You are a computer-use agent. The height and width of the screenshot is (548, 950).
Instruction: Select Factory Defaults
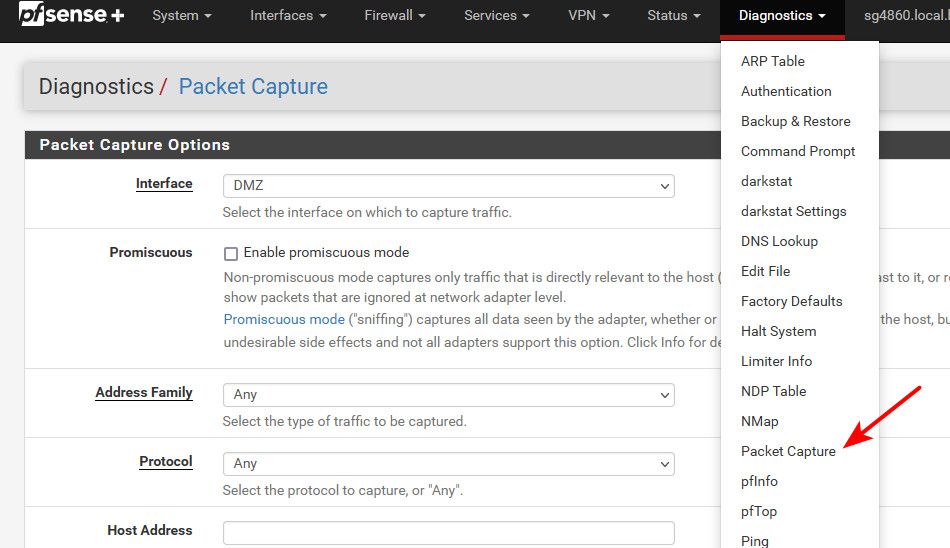791,301
